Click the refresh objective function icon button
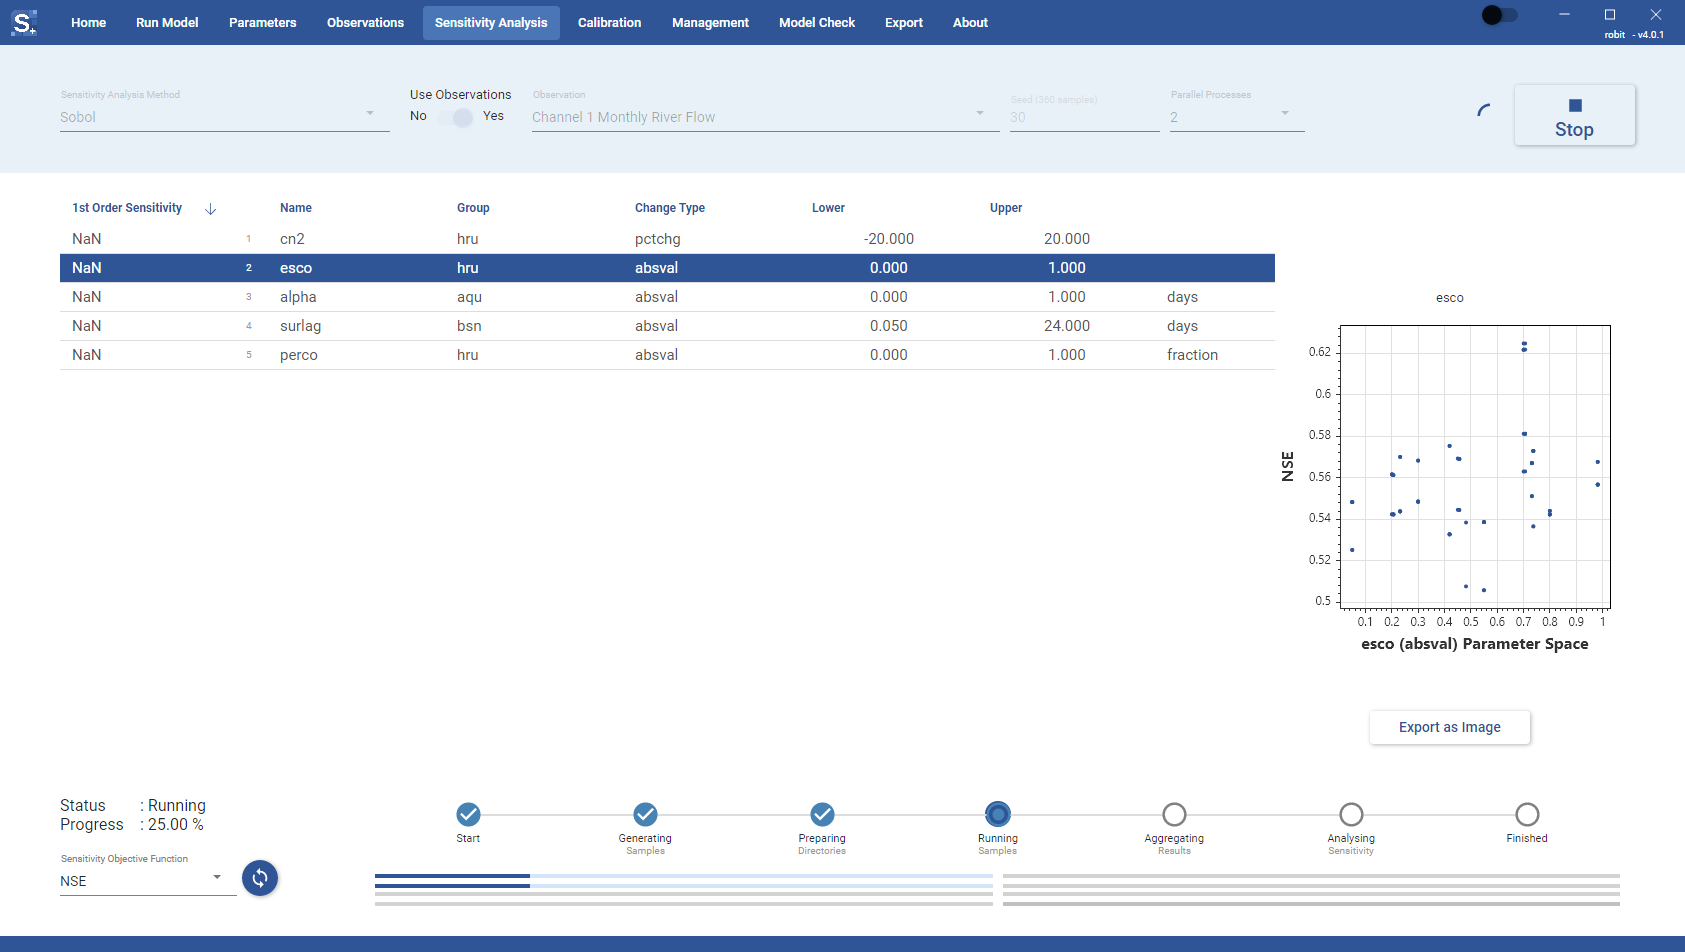This screenshot has height=952, width=1685. 260,878
